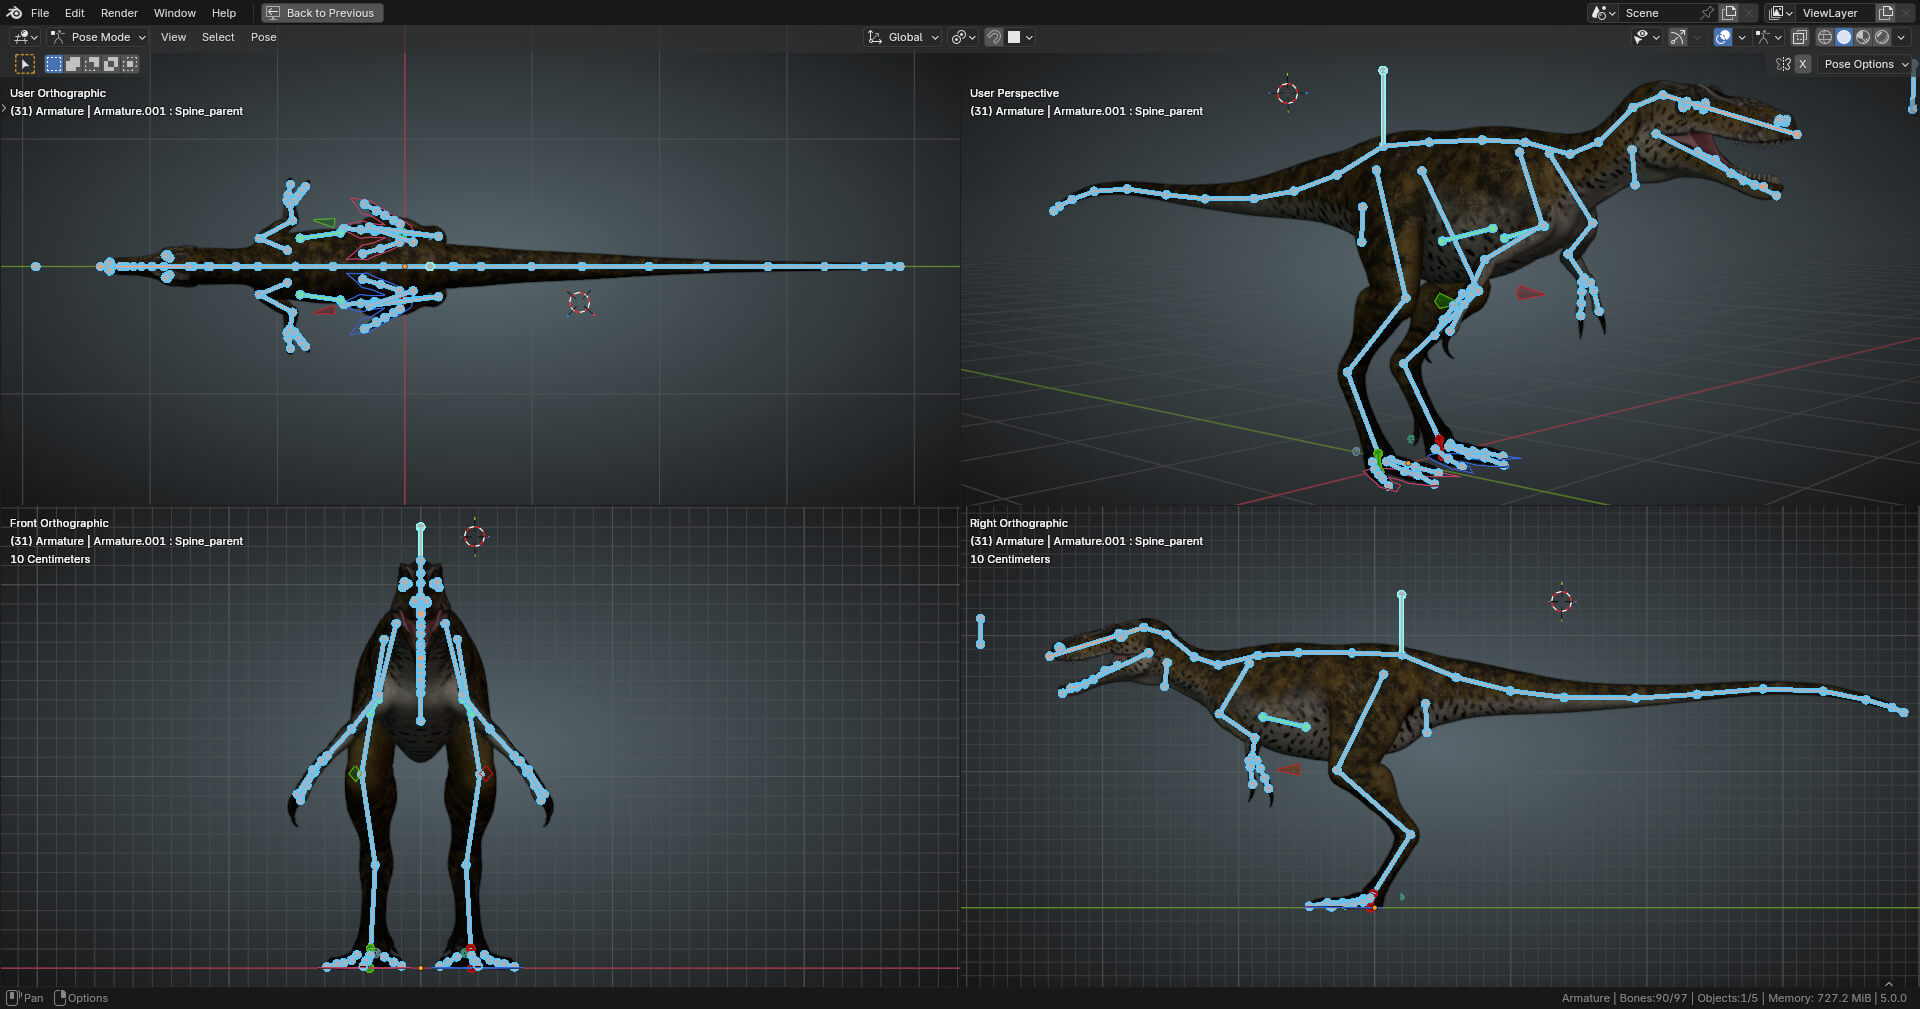This screenshot has height=1009, width=1920.
Task: Toggle viewport overlays display
Action: (1723, 37)
